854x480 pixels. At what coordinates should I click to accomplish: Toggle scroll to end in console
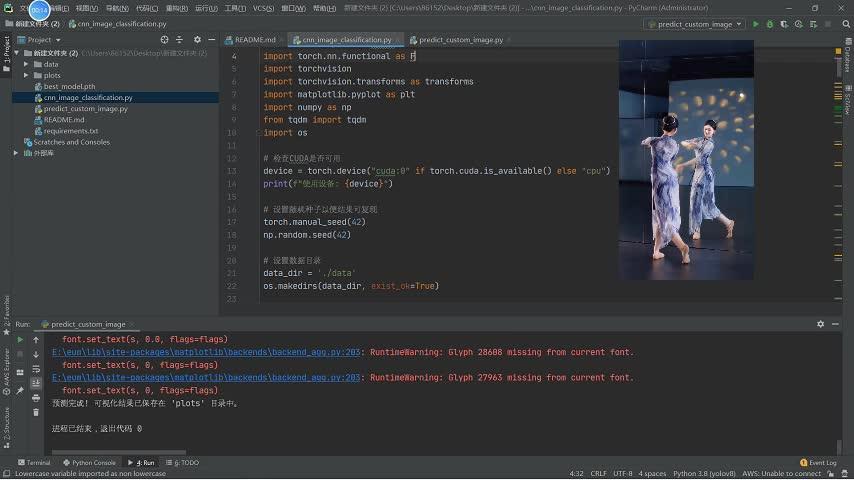[x=36, y=383]
